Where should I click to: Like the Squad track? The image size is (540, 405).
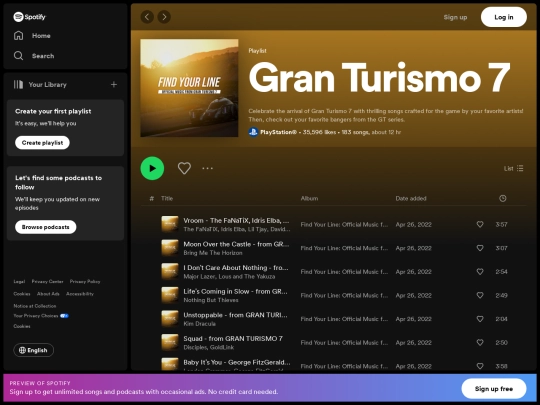[x=480, y=342]
